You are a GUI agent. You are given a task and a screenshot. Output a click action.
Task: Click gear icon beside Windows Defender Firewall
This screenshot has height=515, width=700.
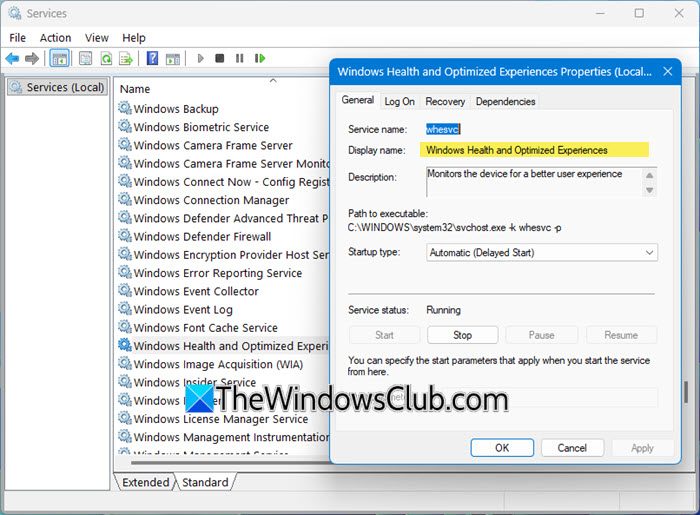point(125,236)
